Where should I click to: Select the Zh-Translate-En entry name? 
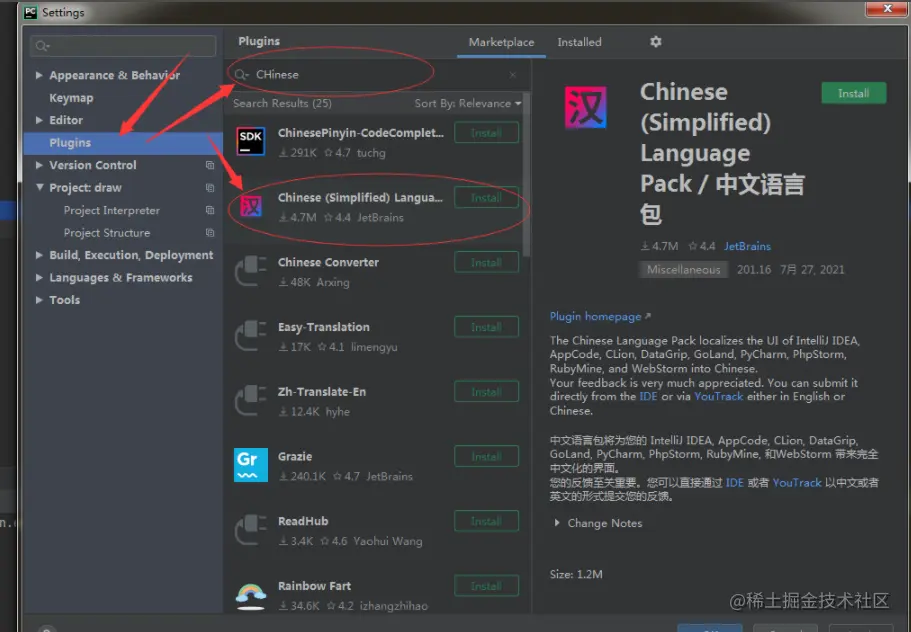[322, 392]
